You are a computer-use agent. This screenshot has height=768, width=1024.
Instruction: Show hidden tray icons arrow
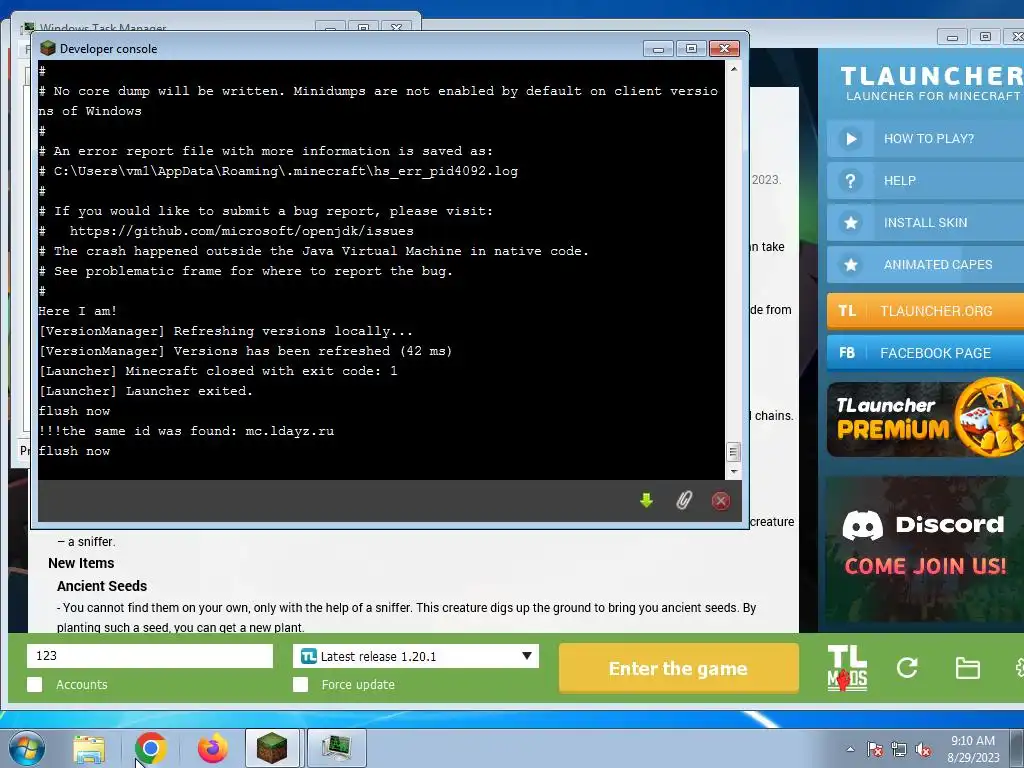[850, 750]
